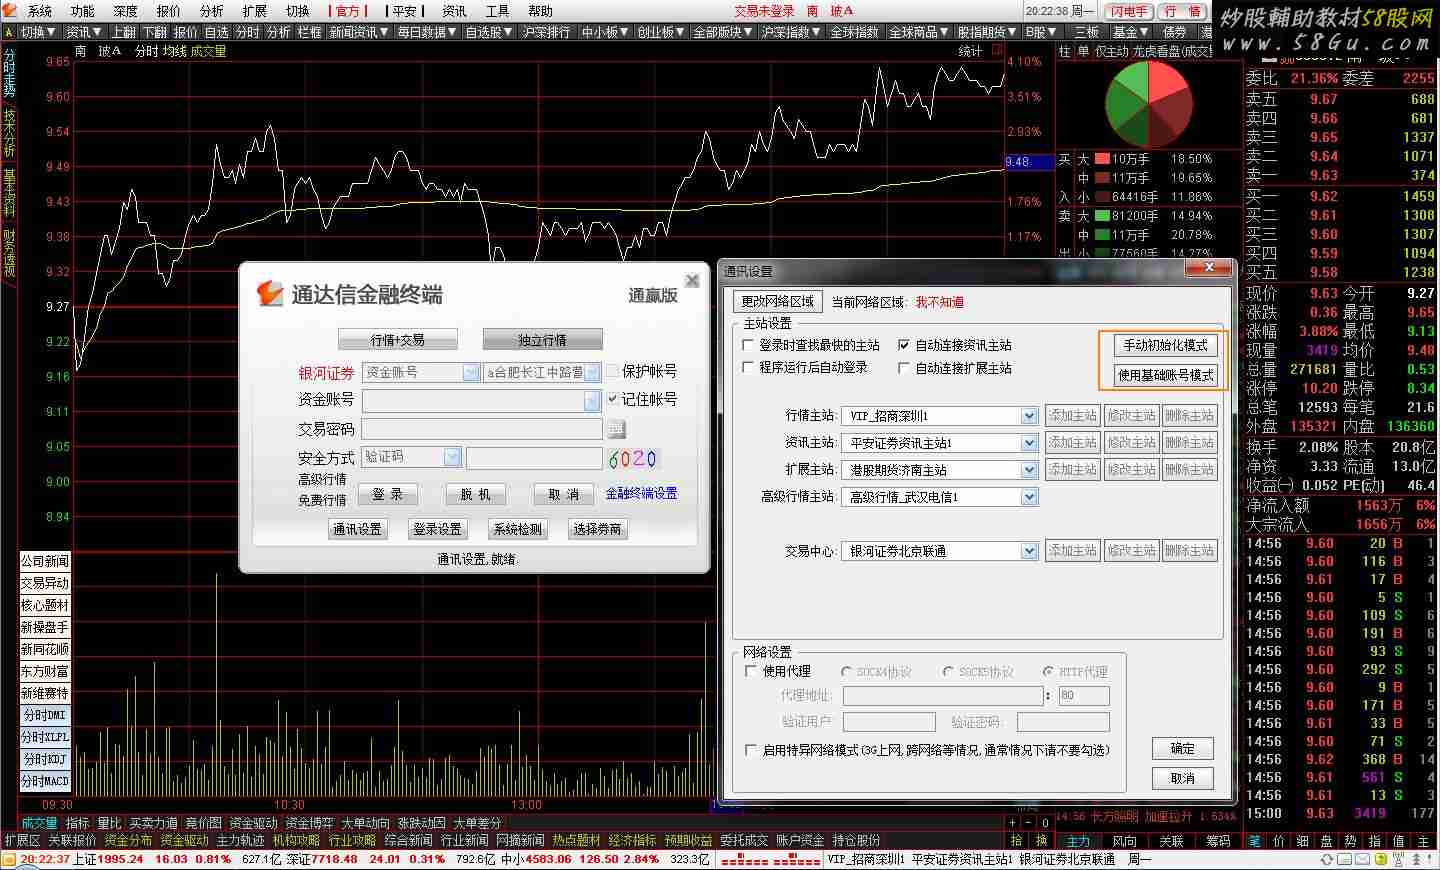
Task: Switch to the 筹码 tab at bottom right
Action: pos(1218,841)
